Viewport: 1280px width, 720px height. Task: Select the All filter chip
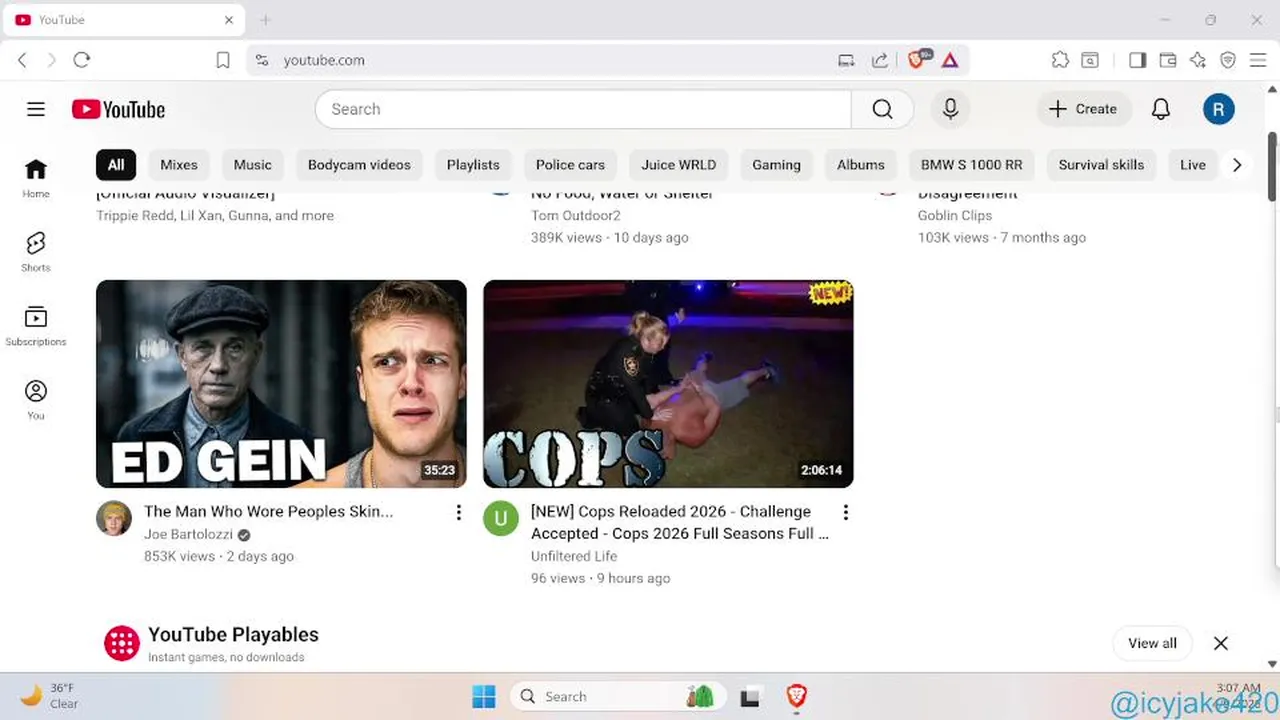click(x=116, y=165)
